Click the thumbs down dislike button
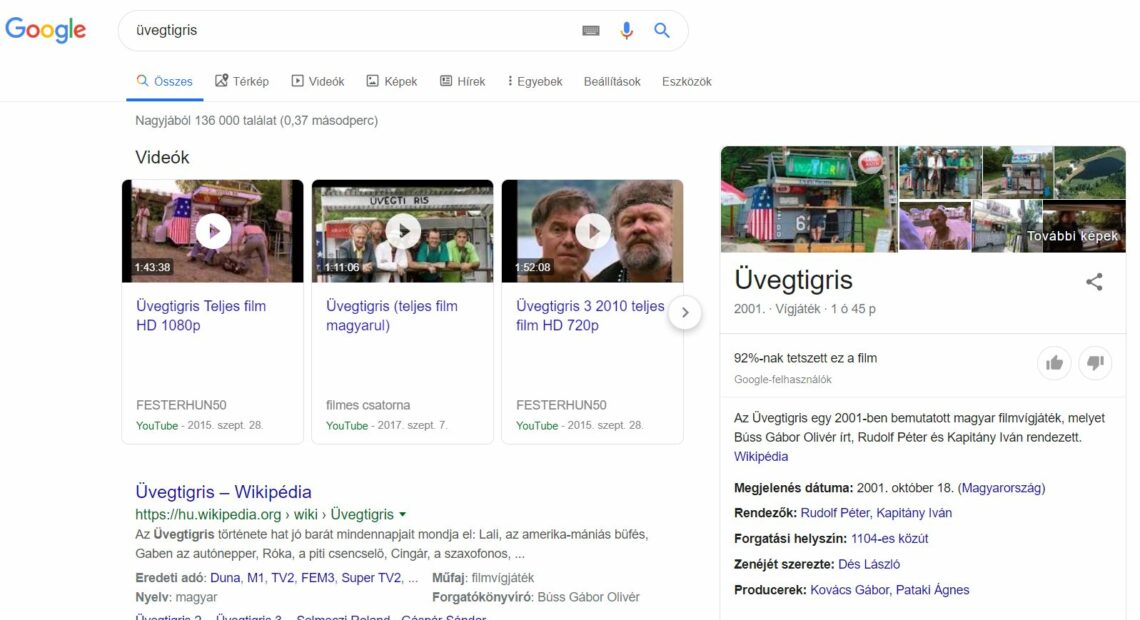 pos(1095,363)
